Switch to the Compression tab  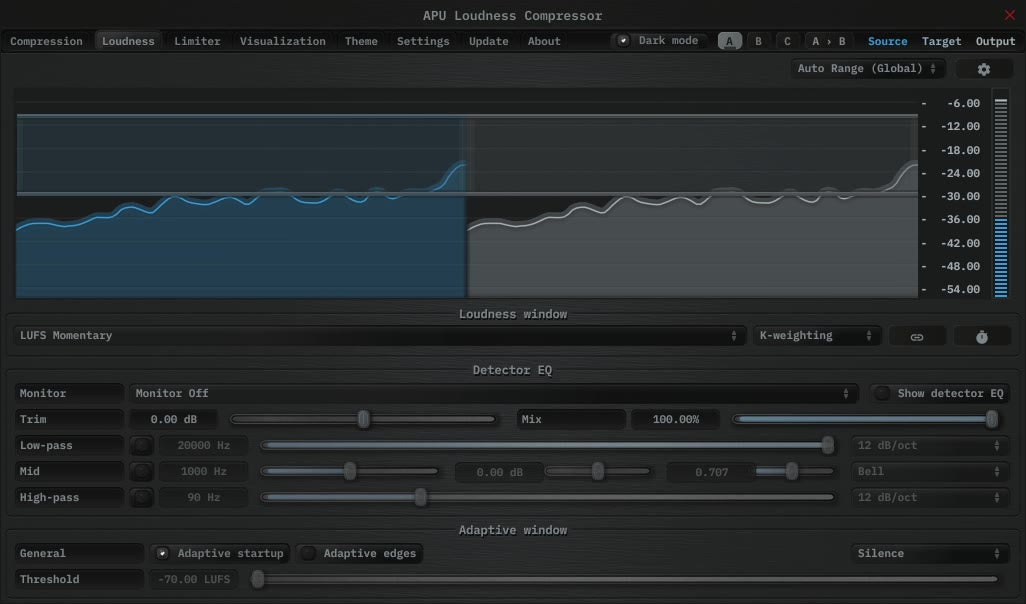click(x=46, y=41)
